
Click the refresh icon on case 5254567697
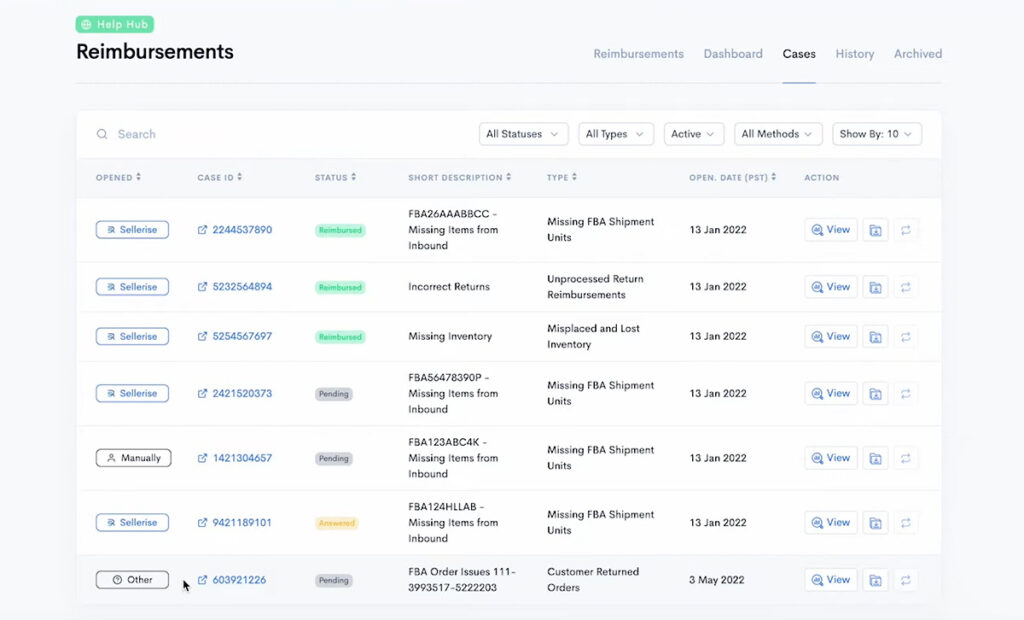(x=903, y=336)
